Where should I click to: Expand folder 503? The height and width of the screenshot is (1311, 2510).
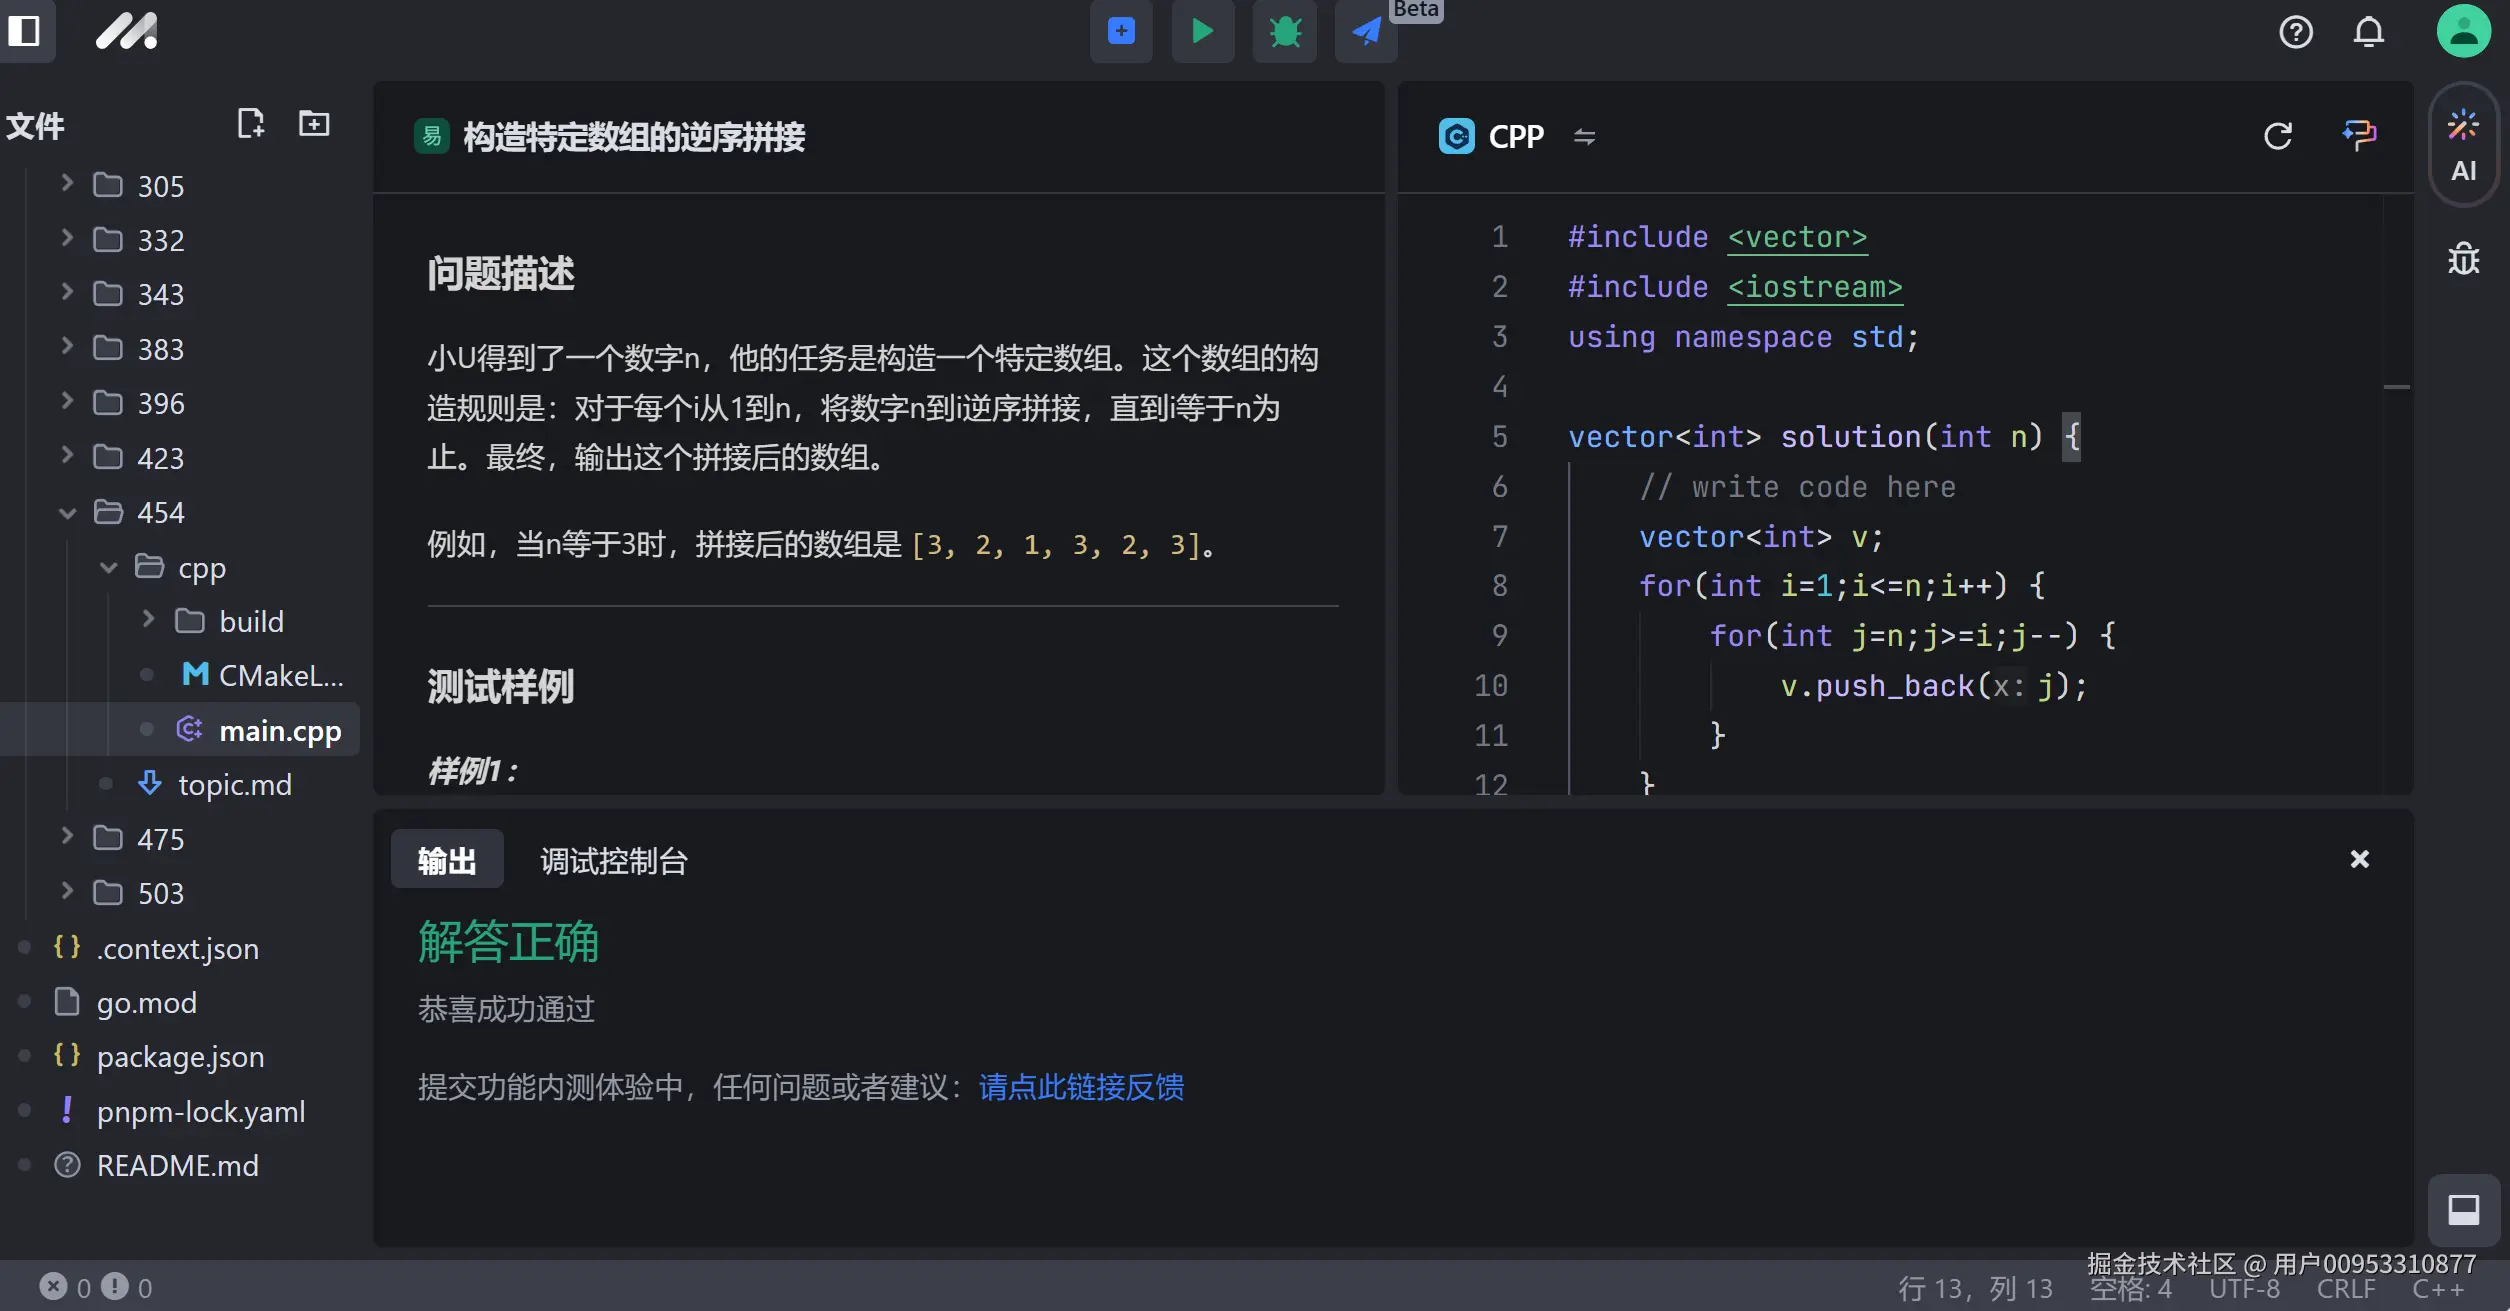point(66,892)
